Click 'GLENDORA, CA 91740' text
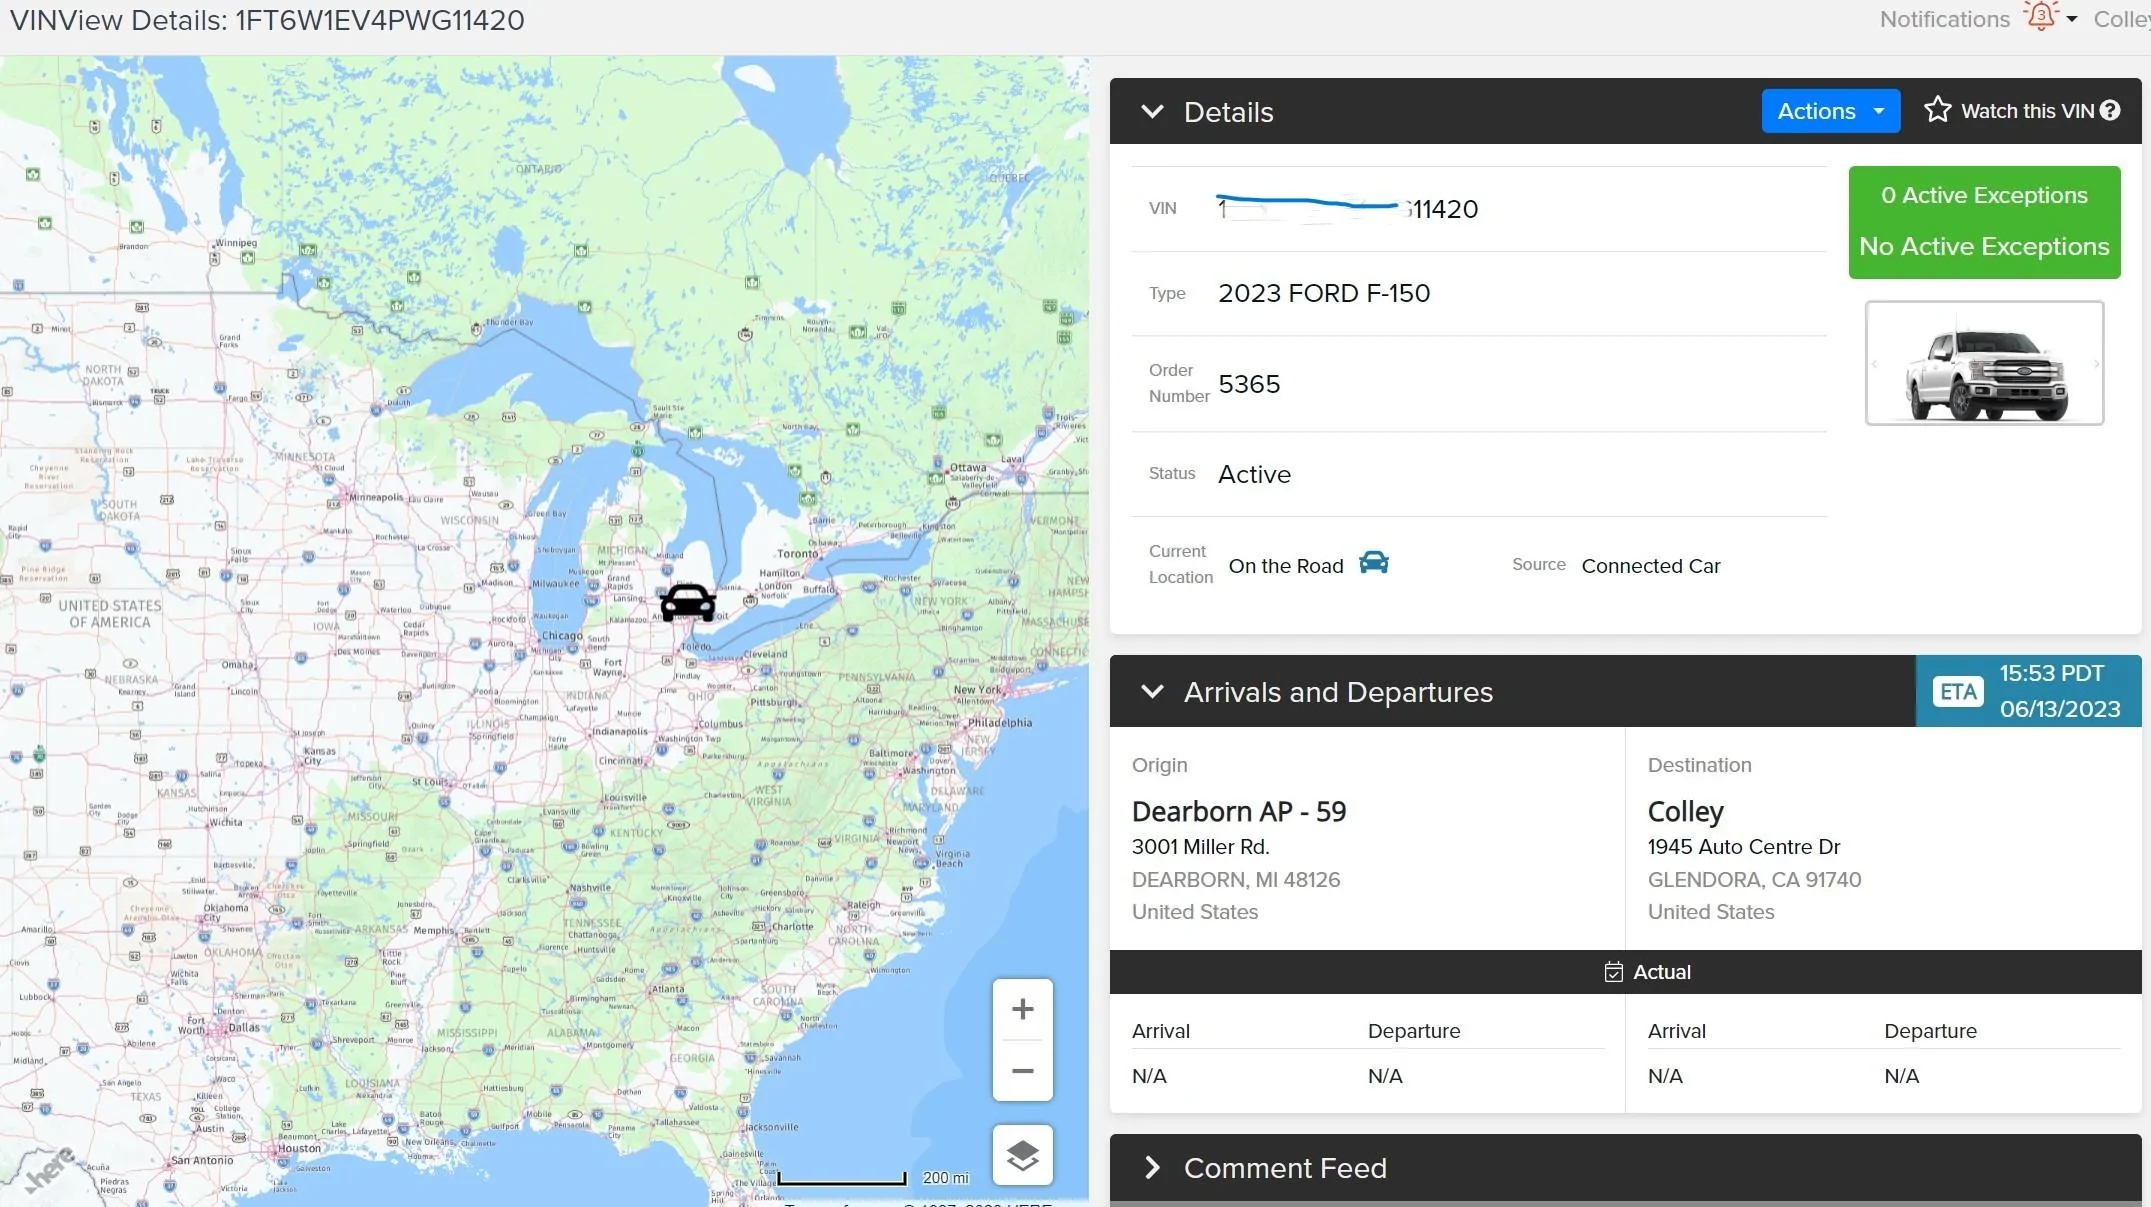This screenshot has width=2151, height=1207. point(1754,880)
